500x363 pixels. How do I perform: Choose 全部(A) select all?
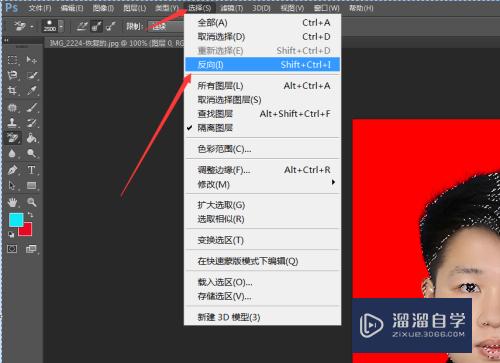pyautogui.click(x=262, y=23)
